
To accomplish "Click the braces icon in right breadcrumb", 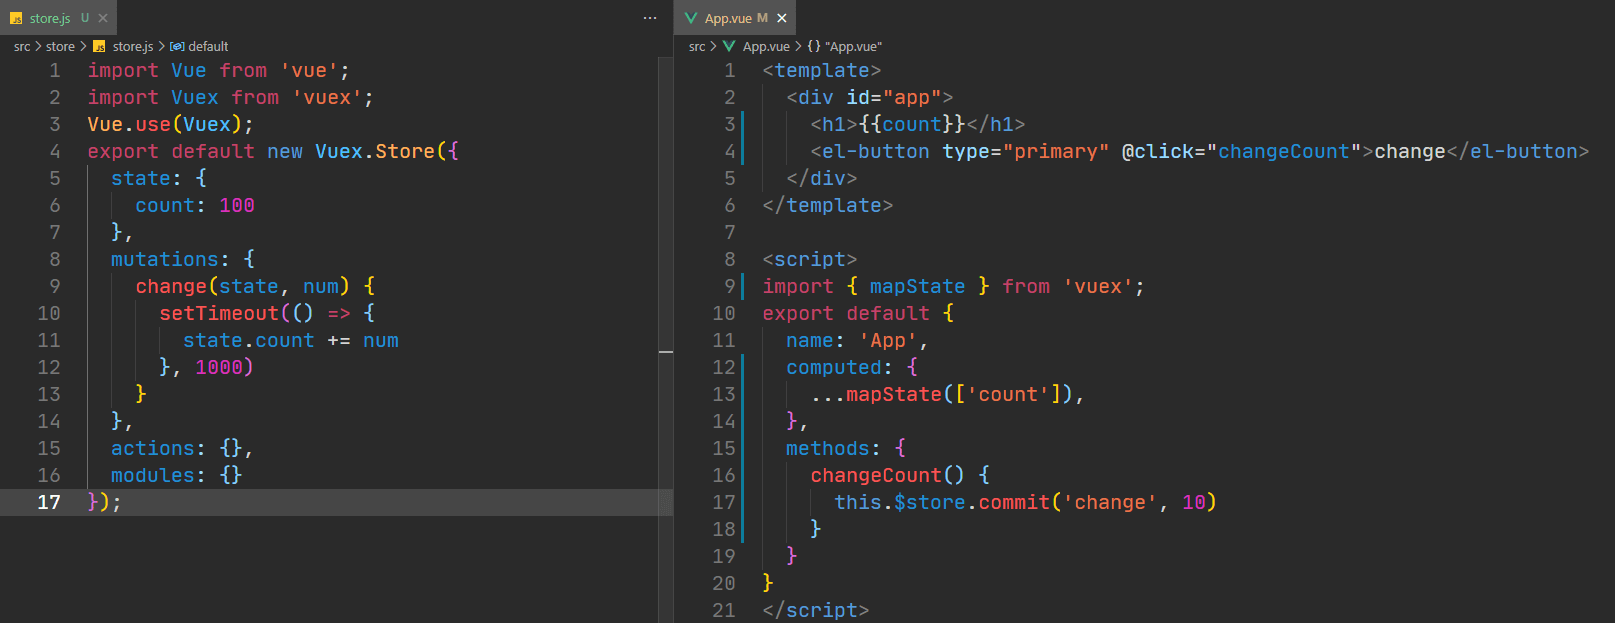I will [814, 46].
